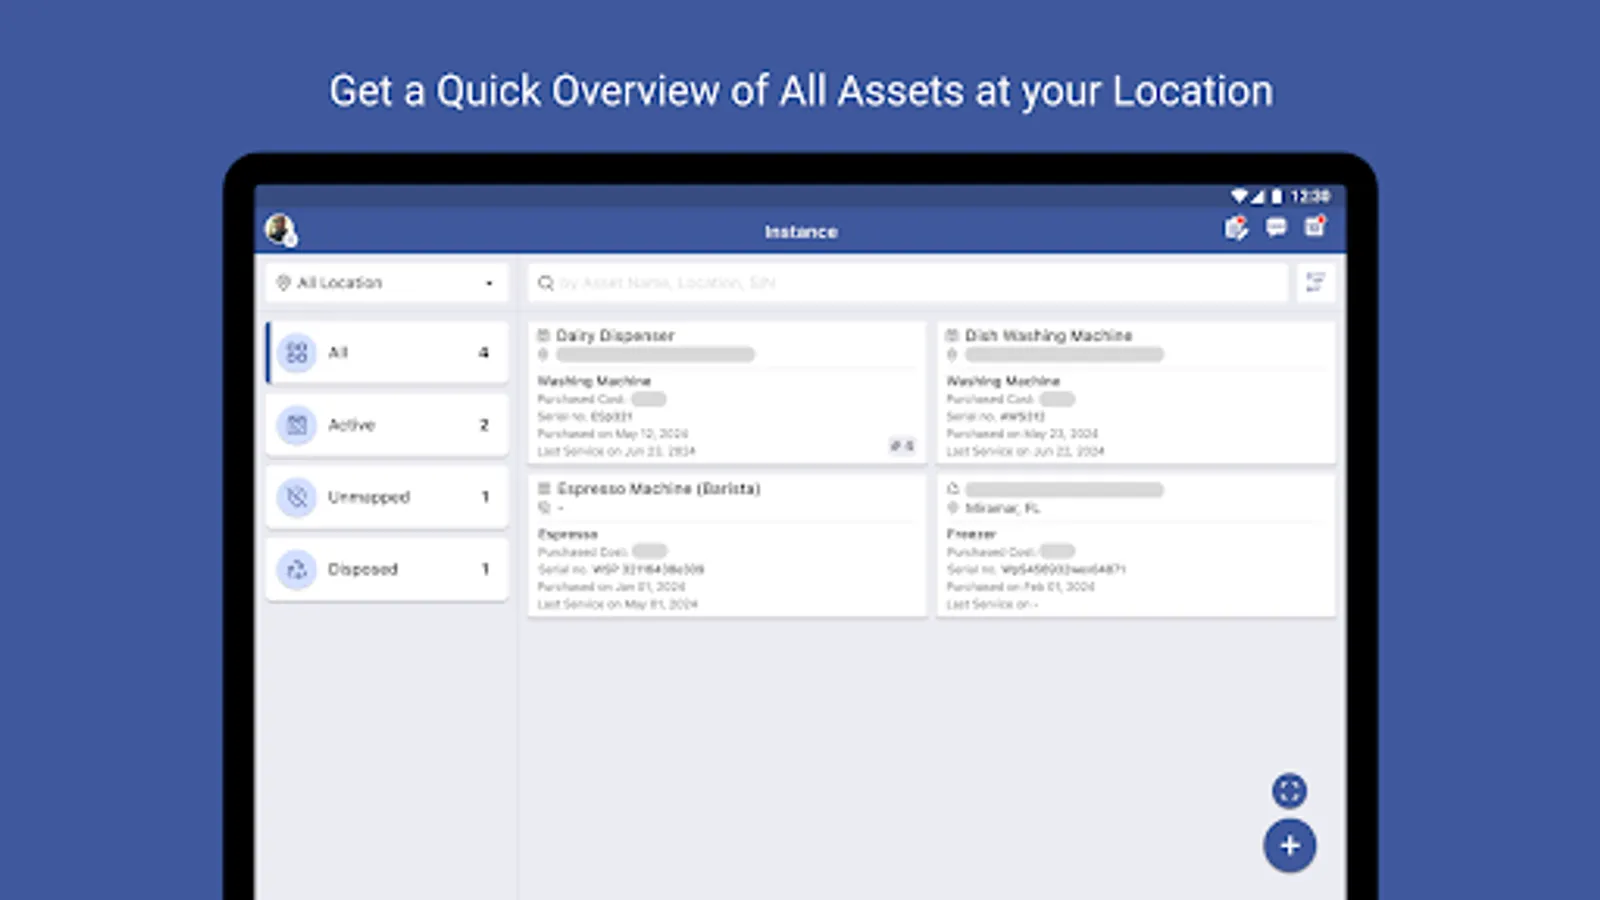Open the calendar notifications icon

click(1315, 228)
